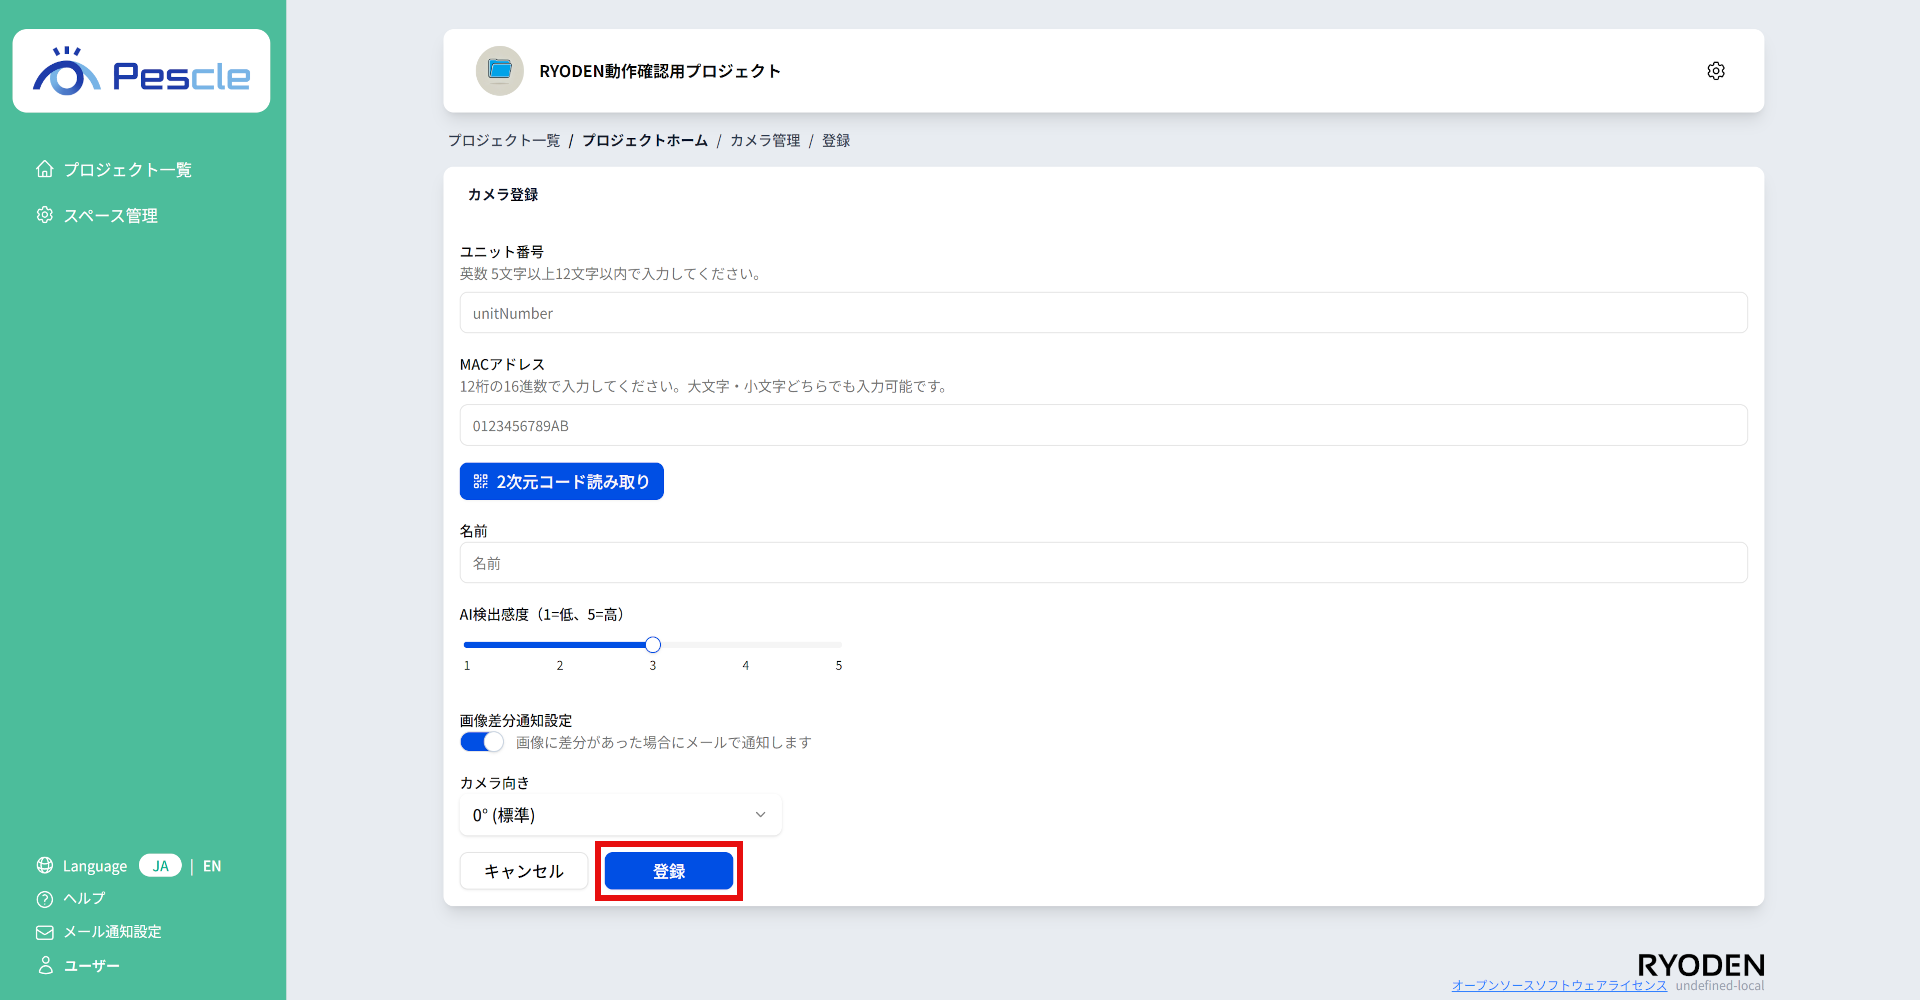Click the 2次元コード読み取り button
Screen dimensions: 1920x1000
561,481
